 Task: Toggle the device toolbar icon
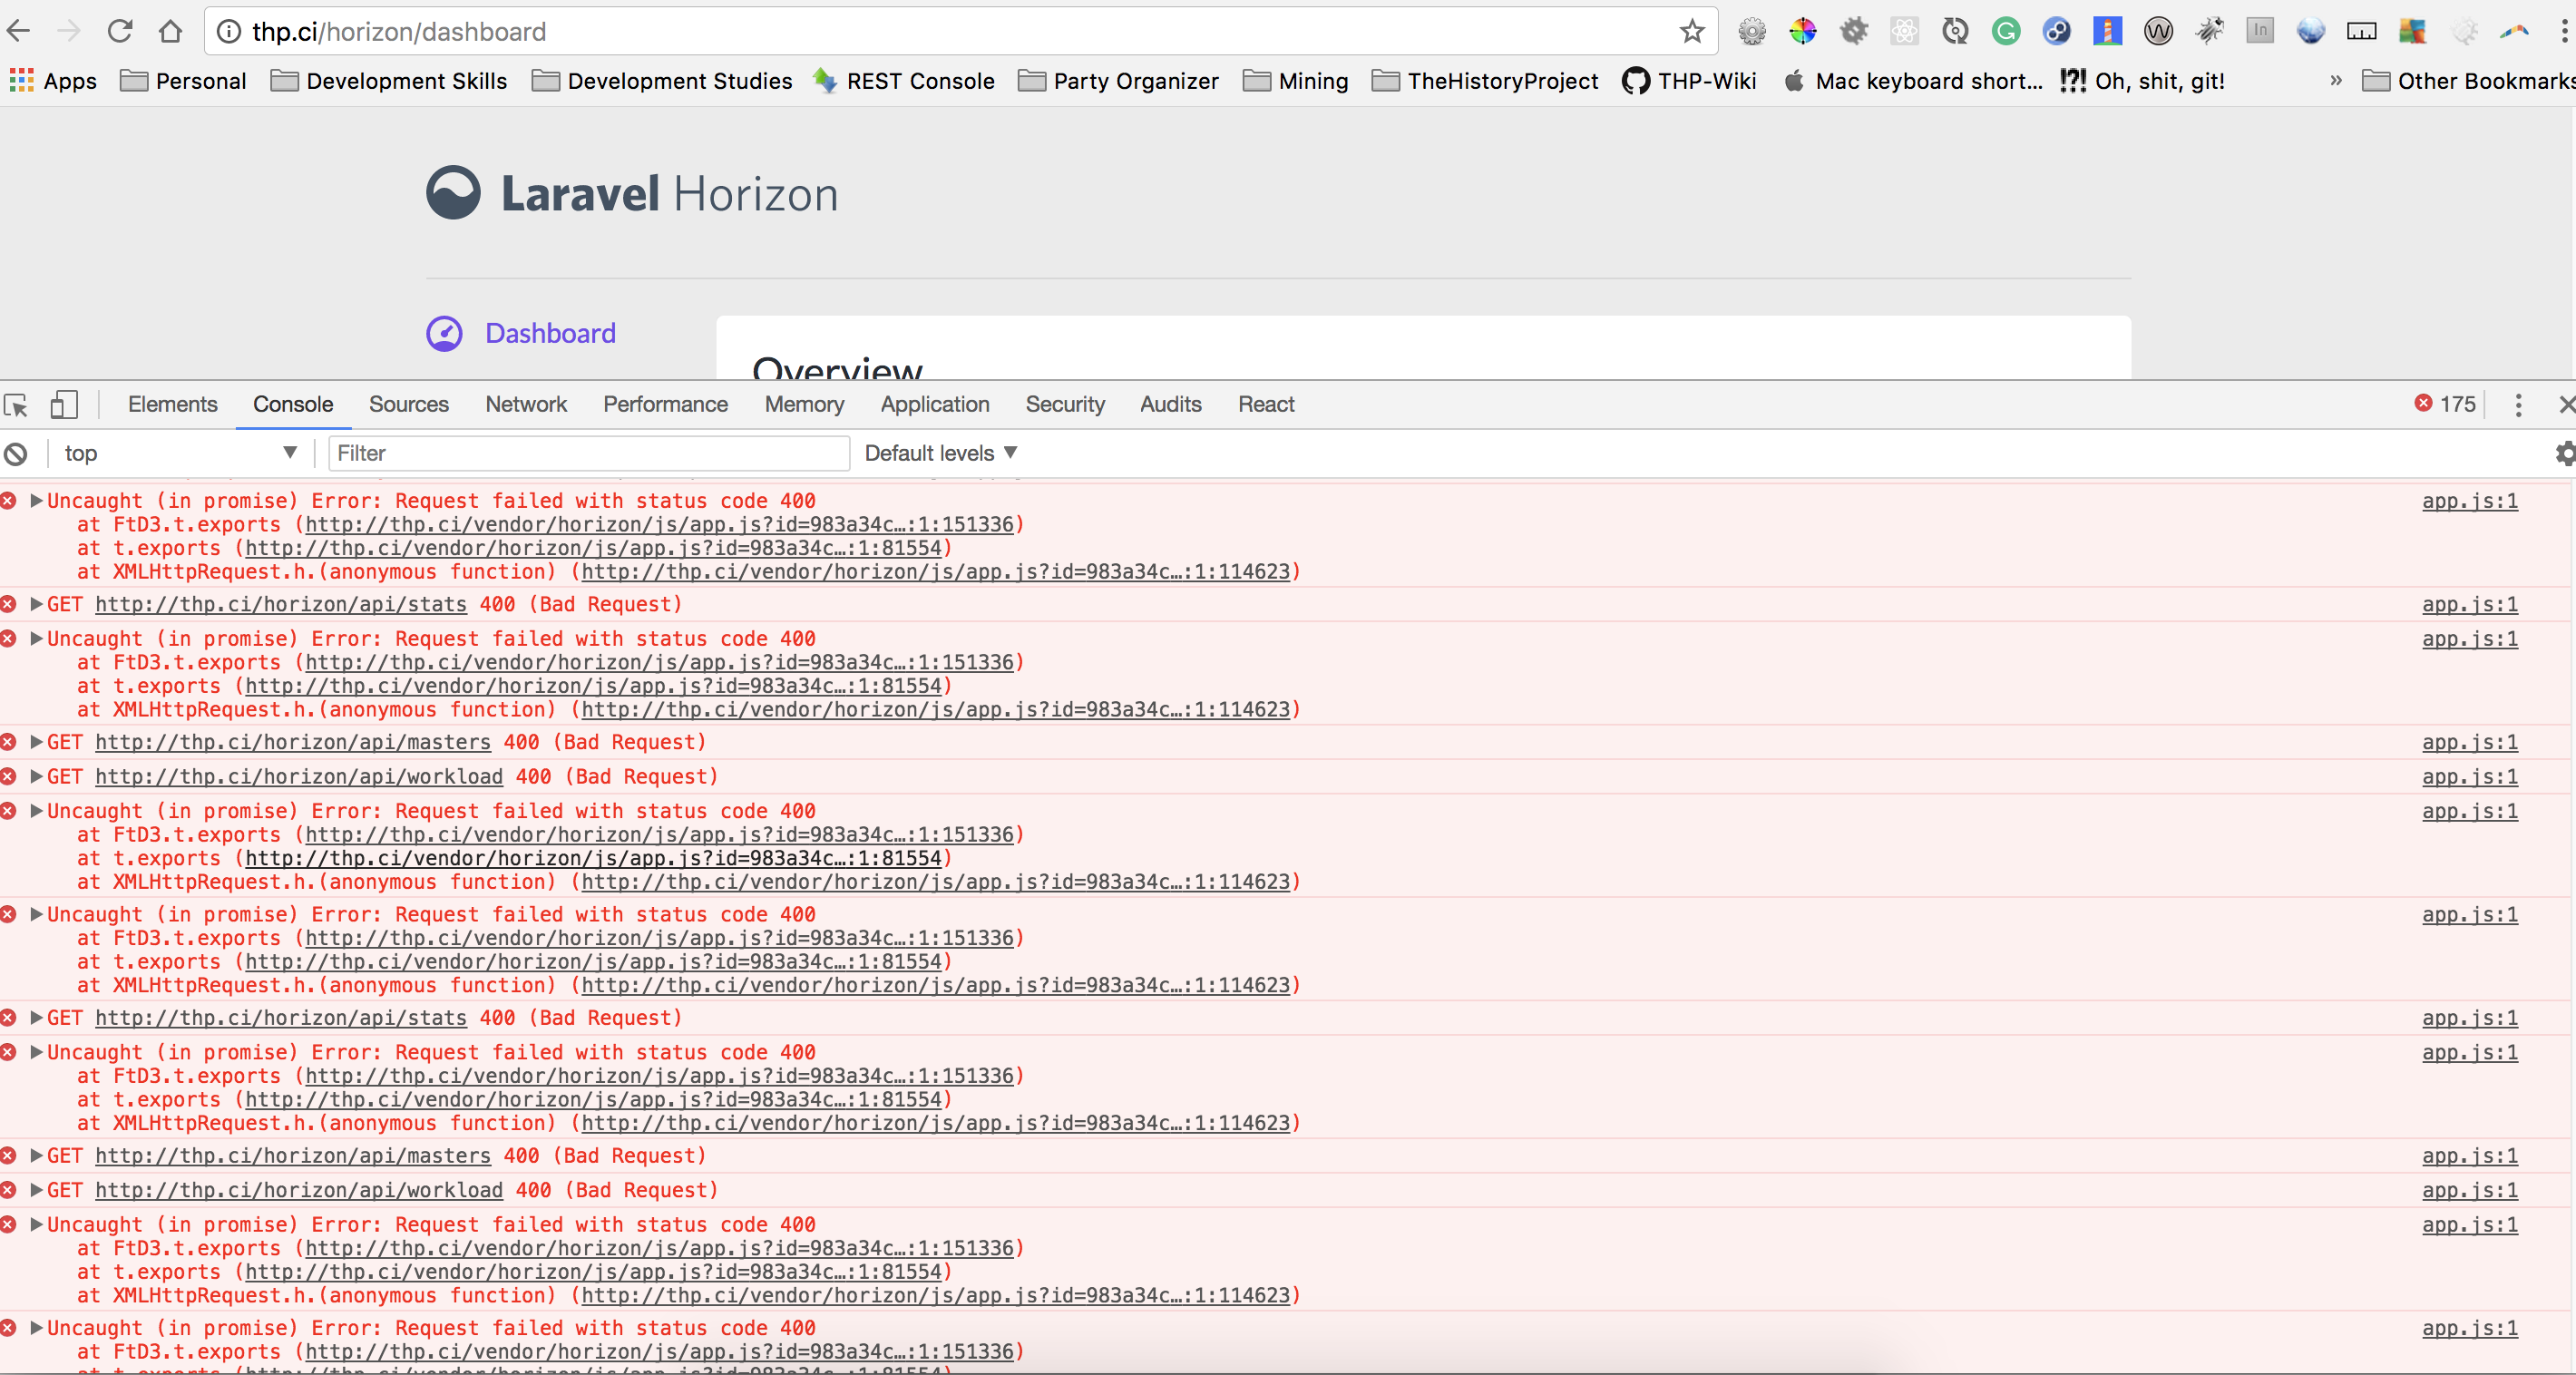pyautogui.click(x=64, y=405)
